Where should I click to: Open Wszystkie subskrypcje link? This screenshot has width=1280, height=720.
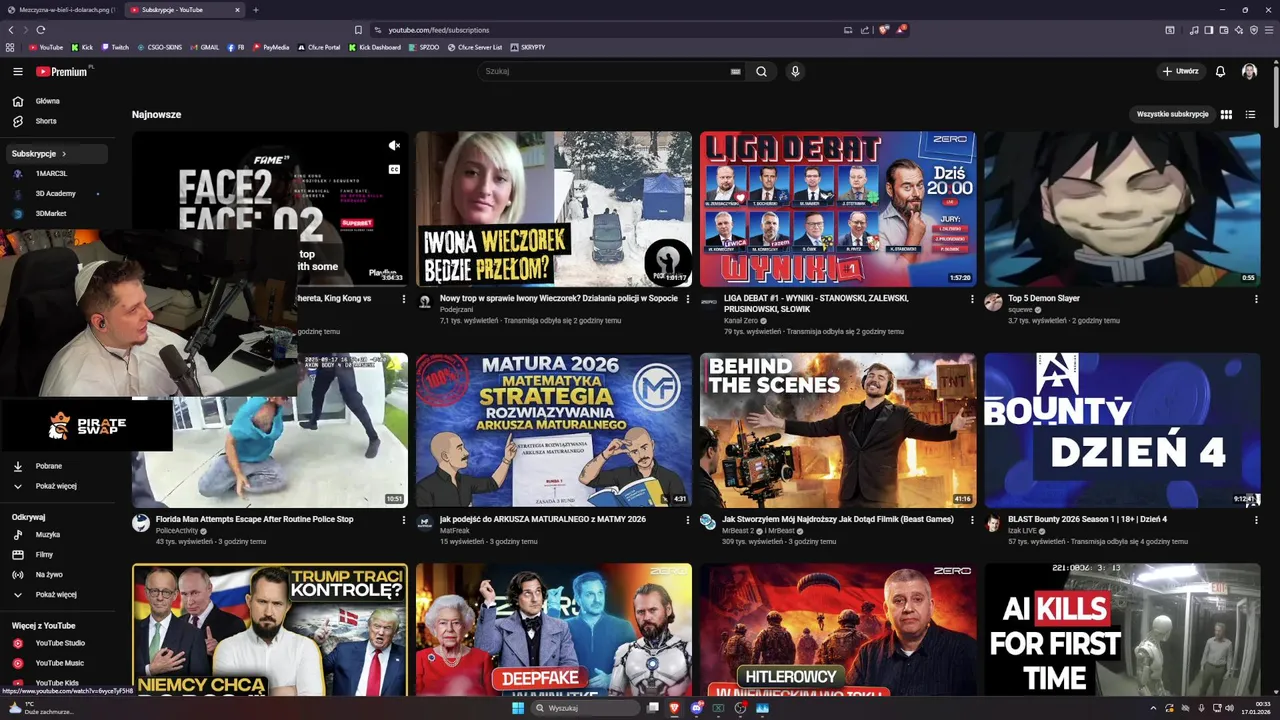click(1172, 114)
